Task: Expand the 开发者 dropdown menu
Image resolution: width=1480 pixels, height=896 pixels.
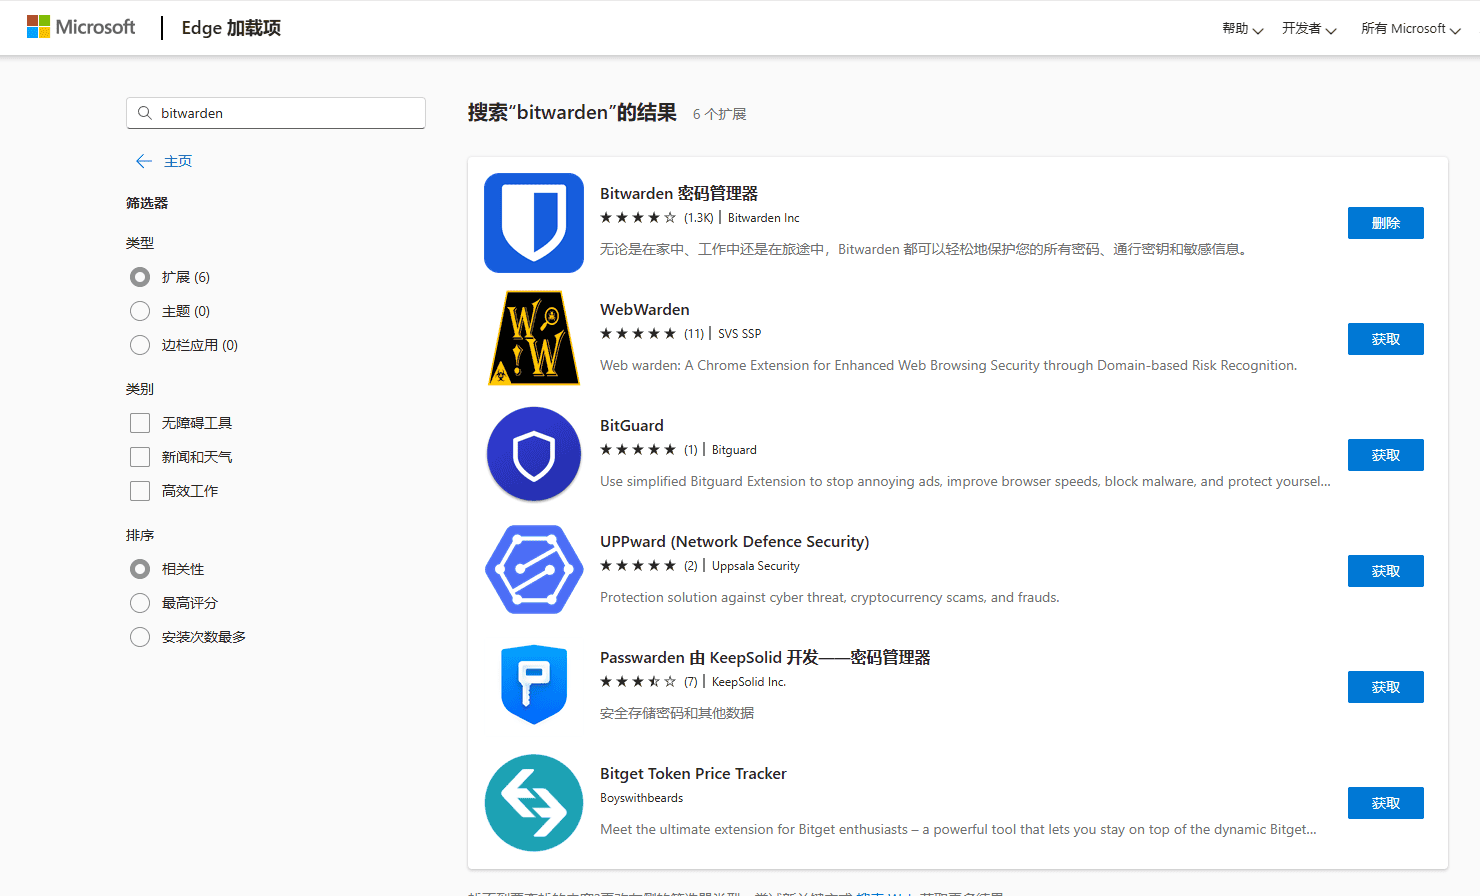Action: pyautogui.click(x=1310, y=29)
